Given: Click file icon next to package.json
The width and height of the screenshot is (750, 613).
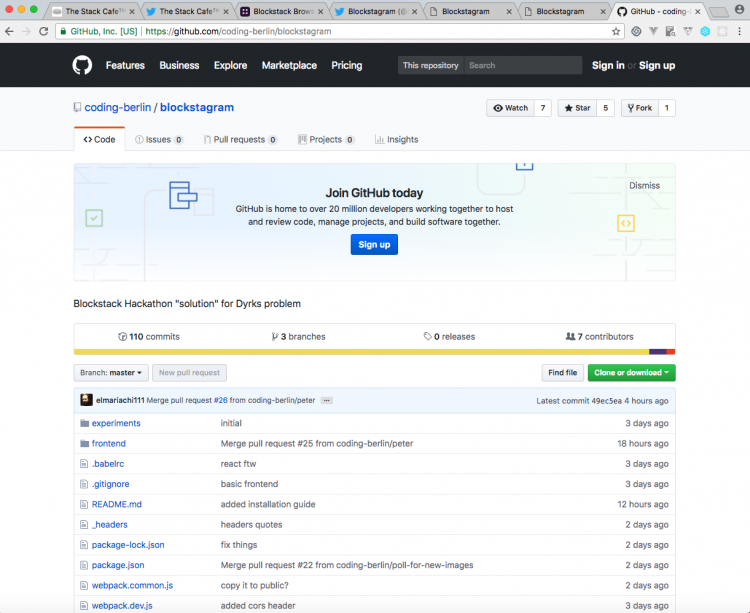Looking at the screenshot, I should tap(84, 565).
